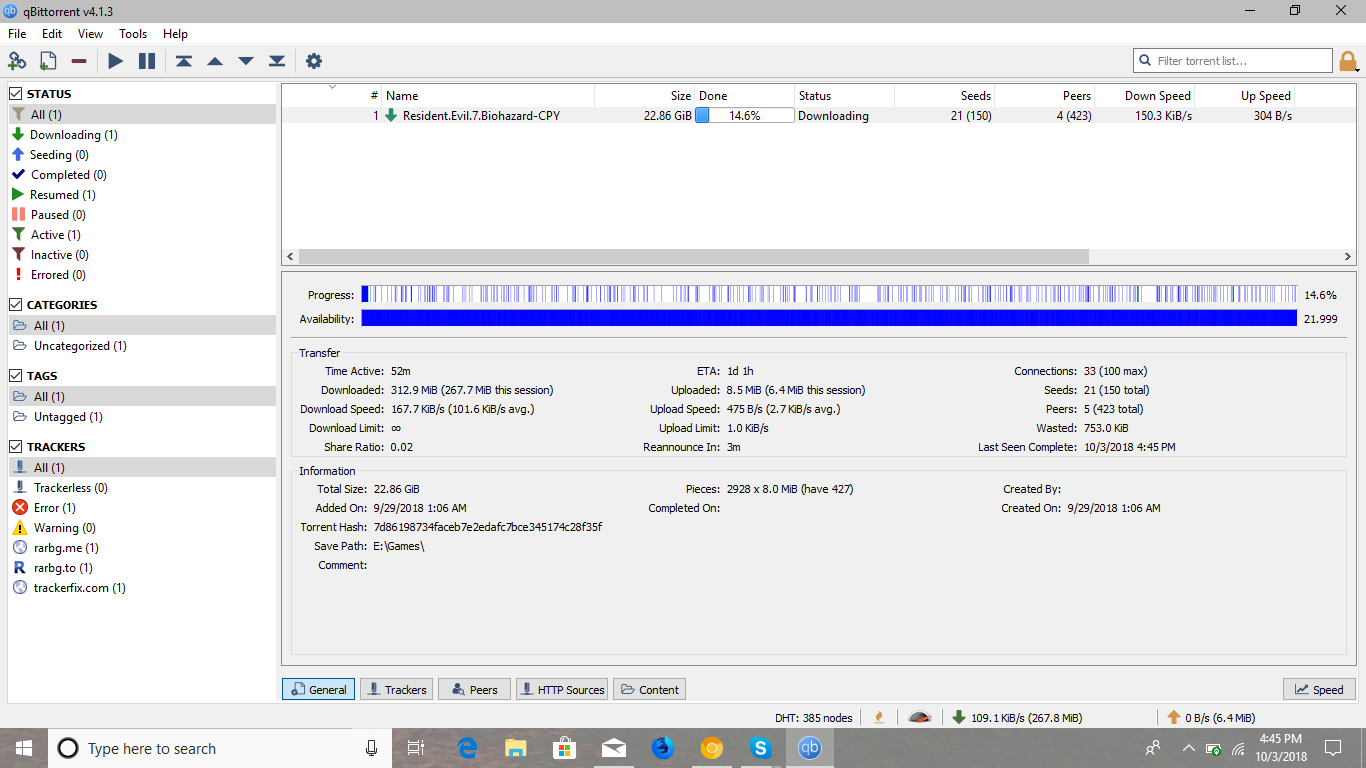Select rarbg.me (1) tracker
This screenshot has width=1366, height=768.
pyautogui.click(x=142, y=548)
